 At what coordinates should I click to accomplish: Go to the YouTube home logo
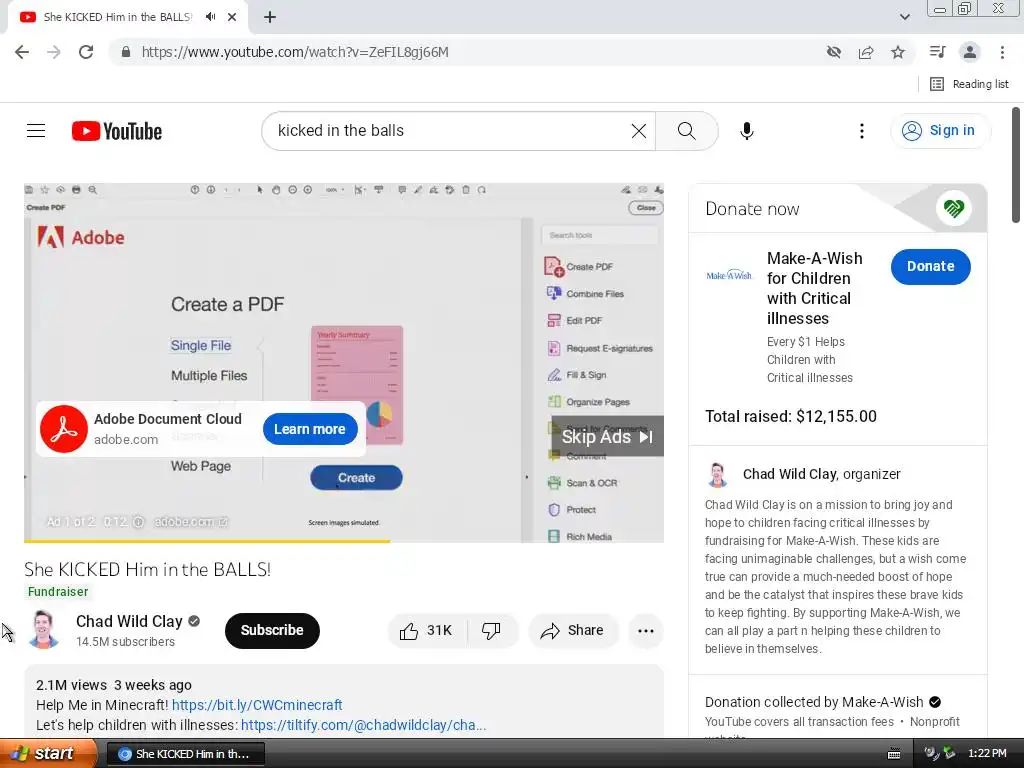coord(117,131)
